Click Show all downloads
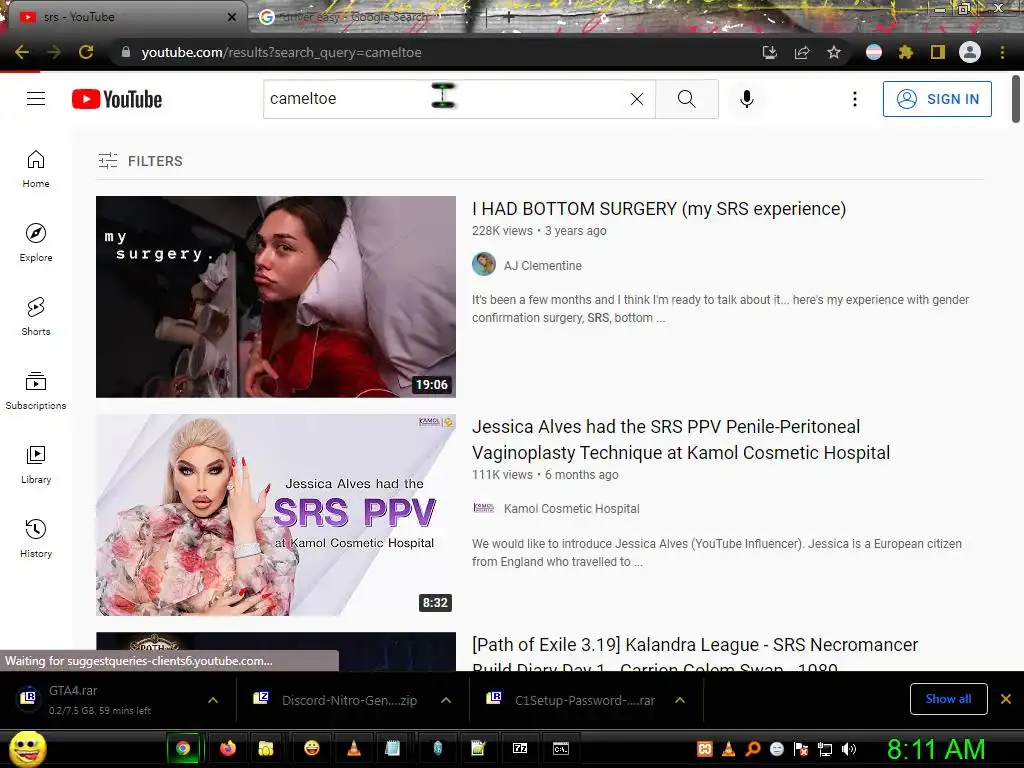The height and width of the screenshot is (768, 1024). pos(948,699)
